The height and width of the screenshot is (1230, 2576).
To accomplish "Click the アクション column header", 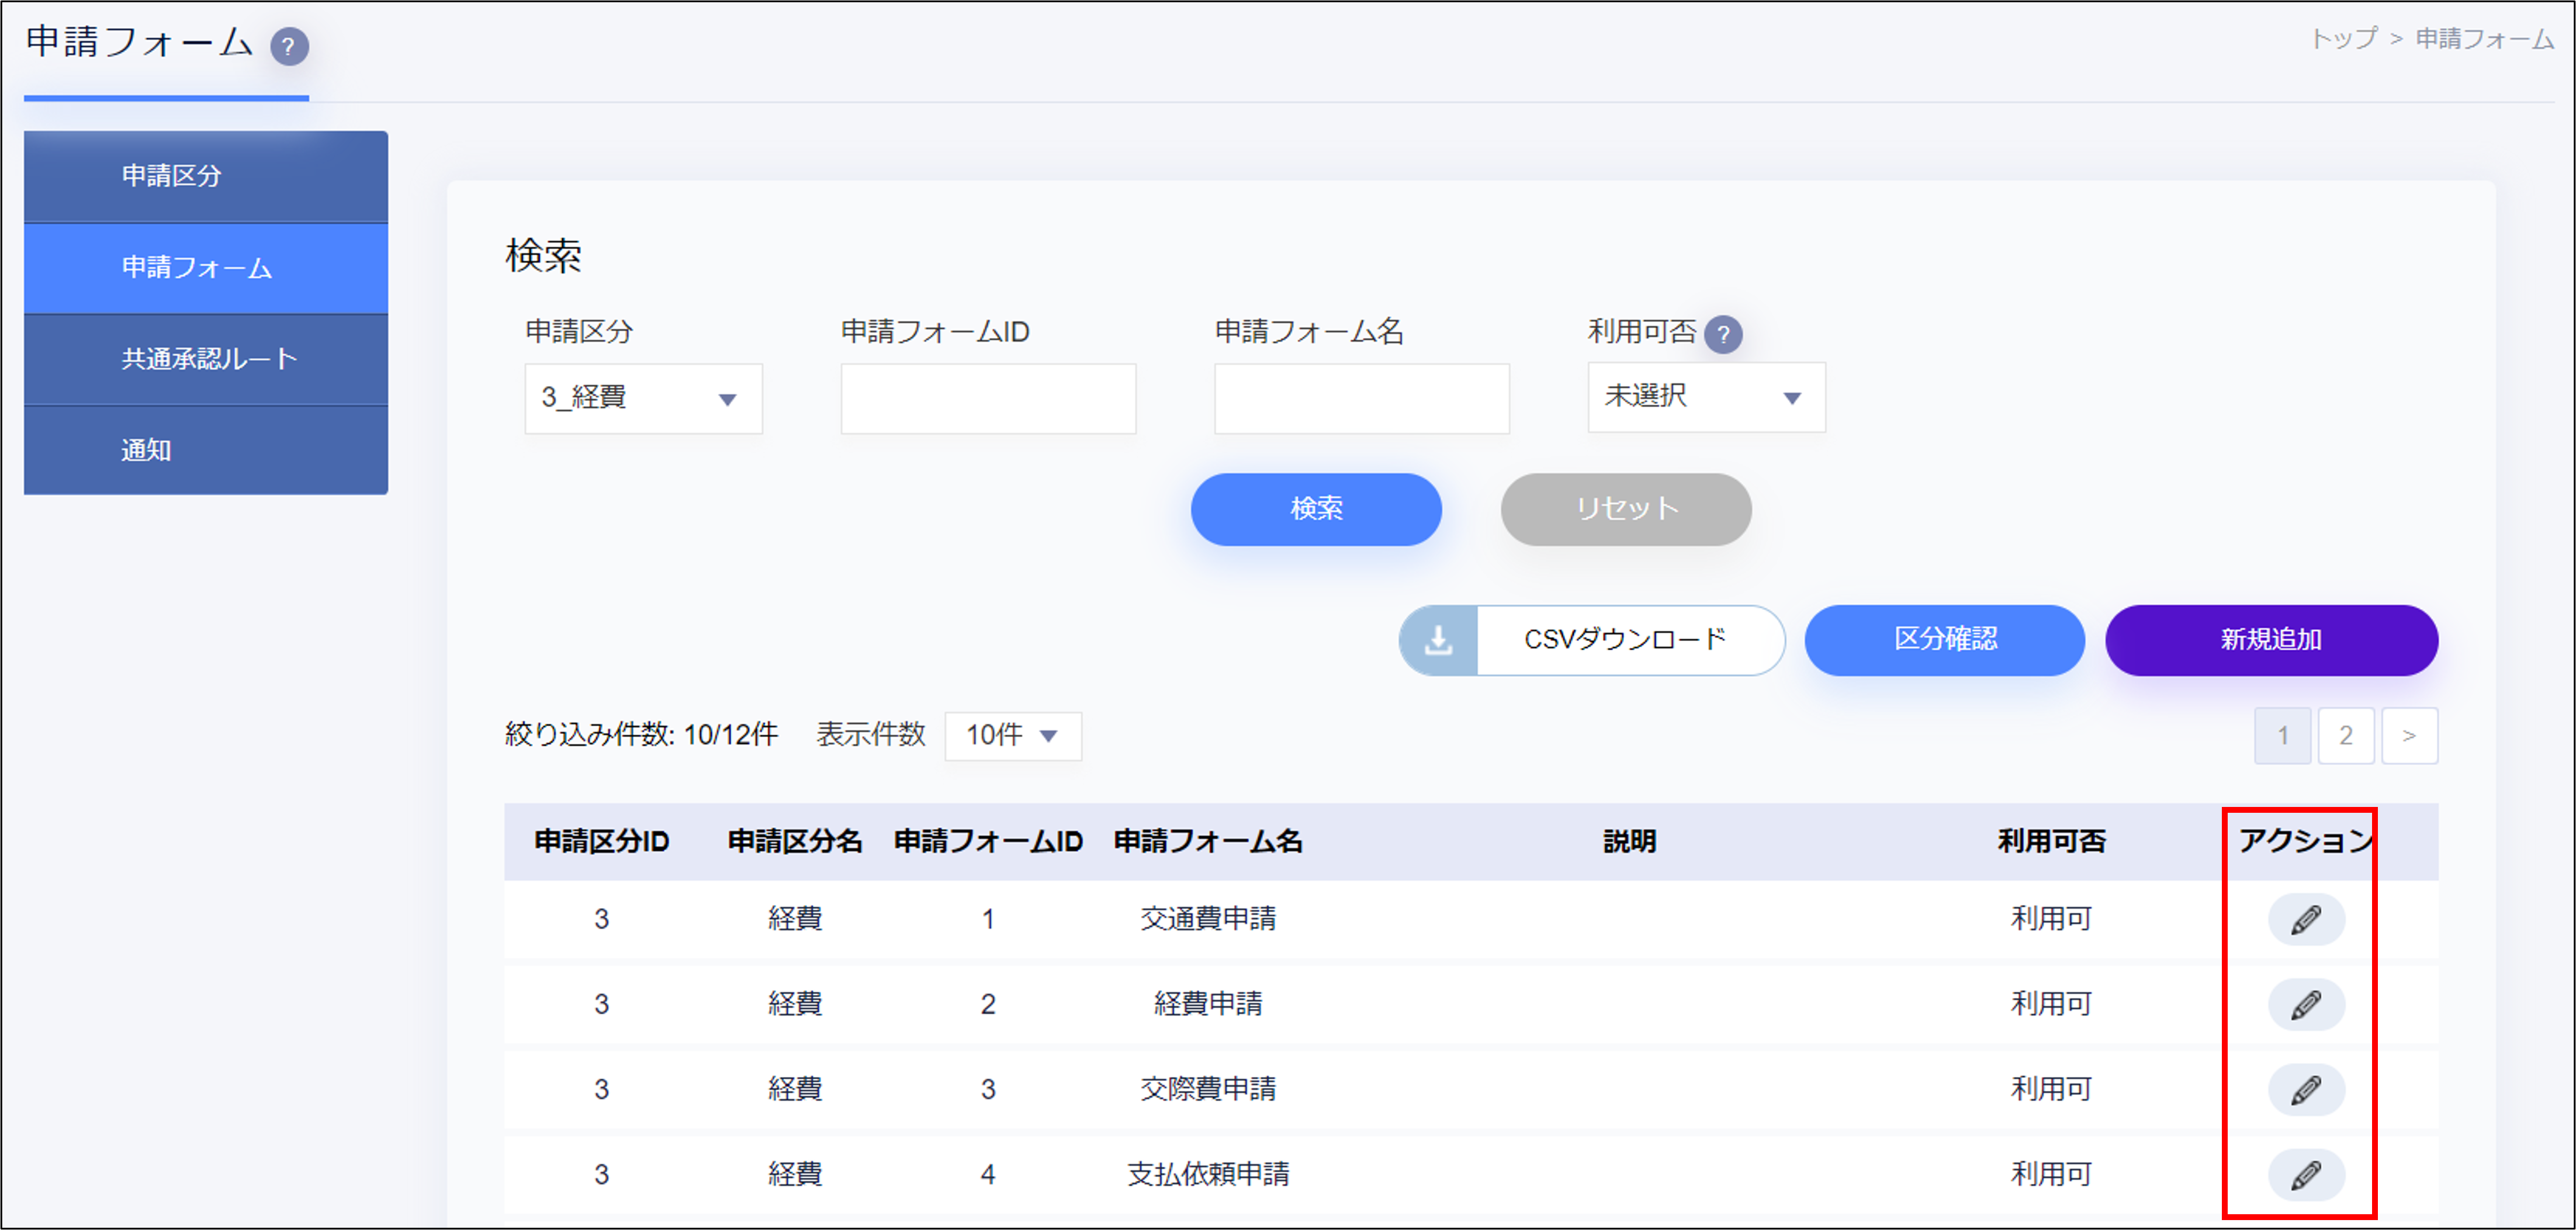I will coord(2305,841).
